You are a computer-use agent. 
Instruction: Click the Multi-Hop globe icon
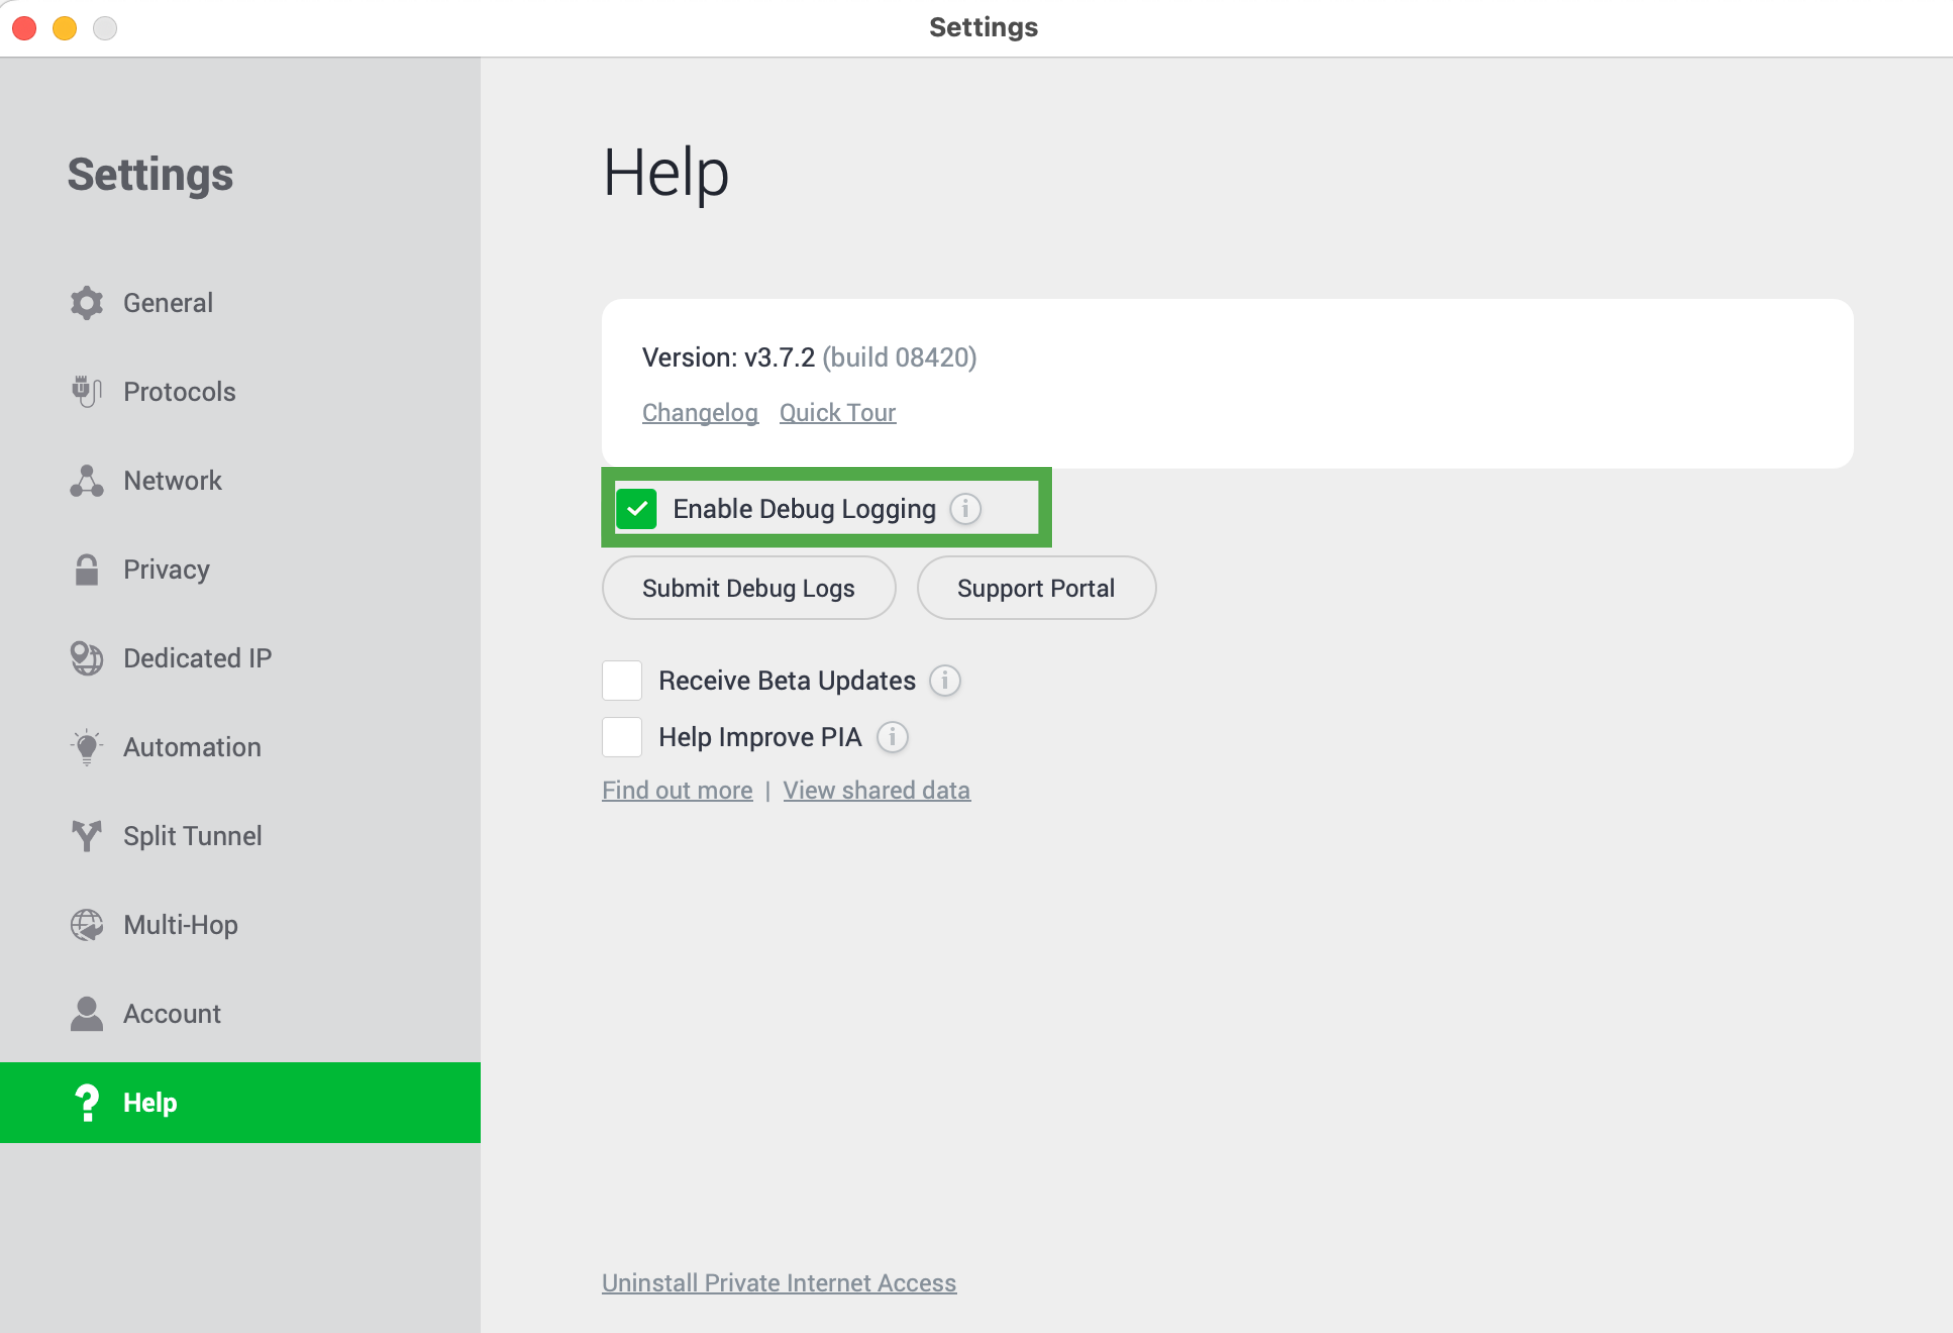(x=87, y=925)
